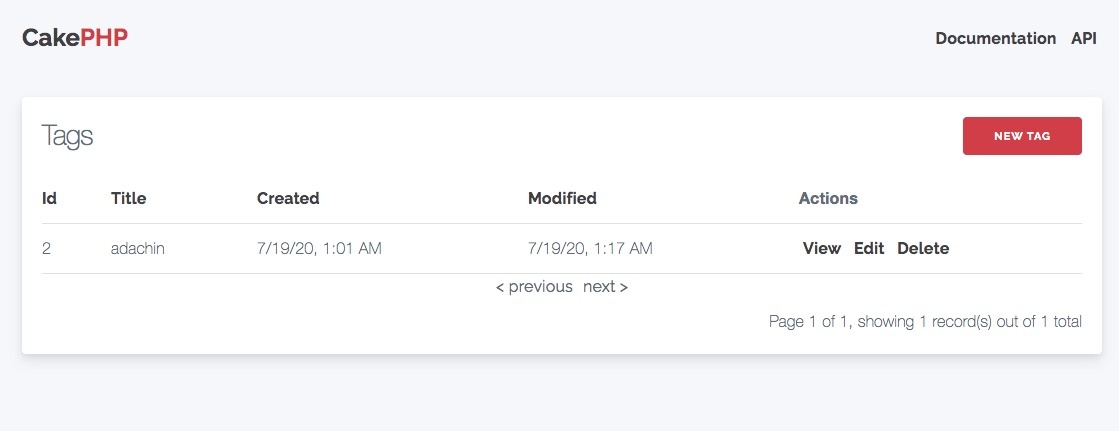1119x431 pixels.
Task: Click the CakePHP logo
Action: pyautogui.click(x=75, y=38)
